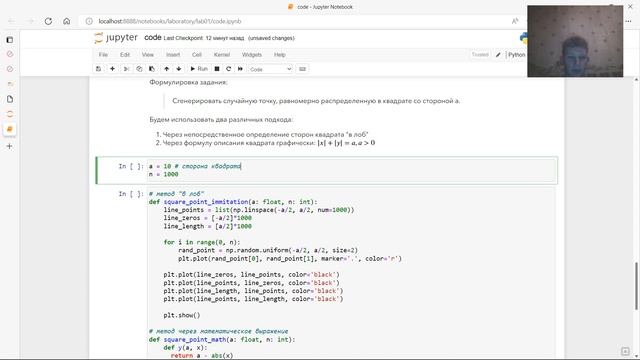Switch to the second sidebar tab
640x360 pixels.
coord(10,69)
